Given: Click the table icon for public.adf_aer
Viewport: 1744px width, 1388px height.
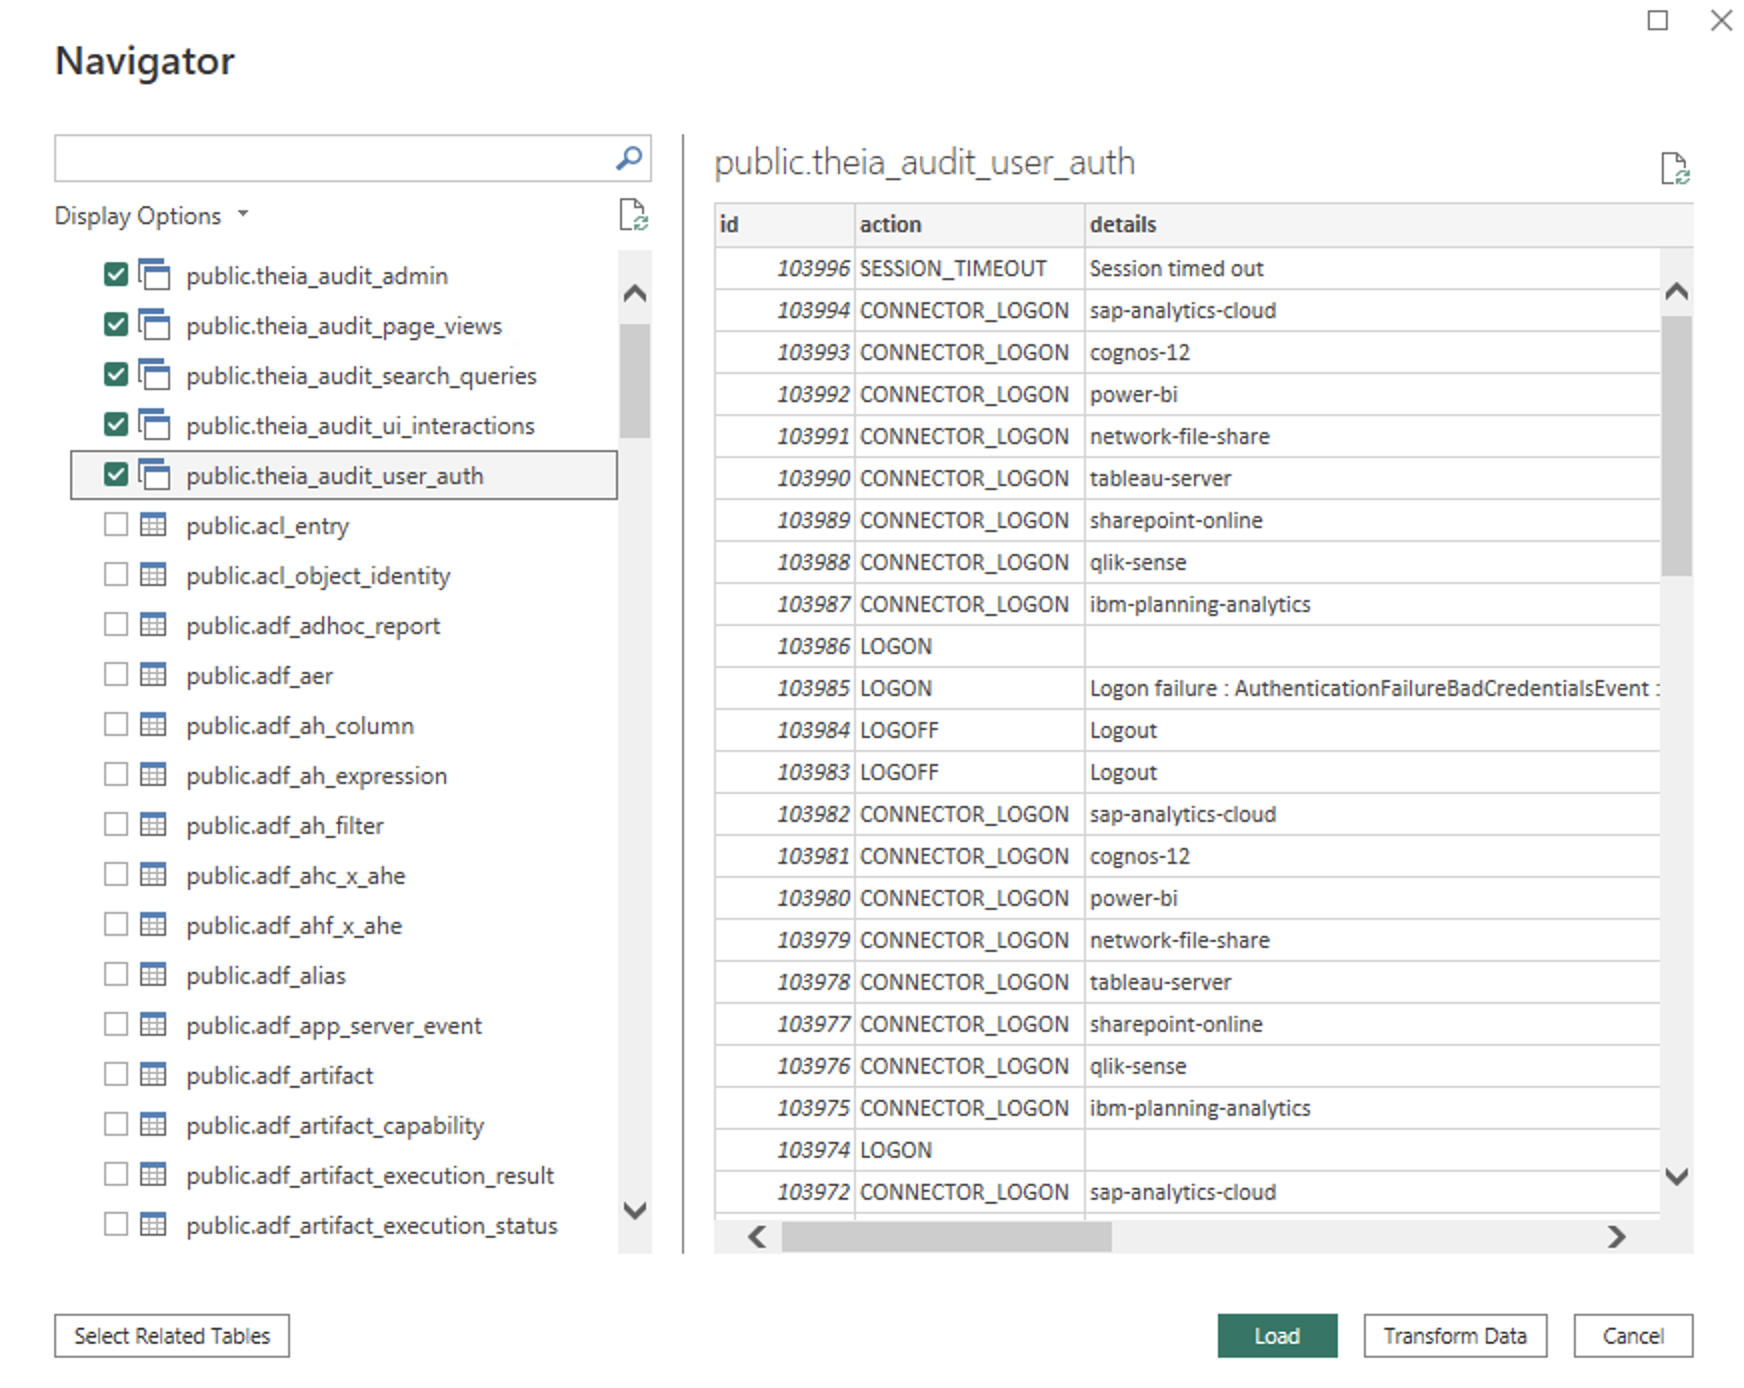Looking at the screenshot, I should tap(153, 675).
